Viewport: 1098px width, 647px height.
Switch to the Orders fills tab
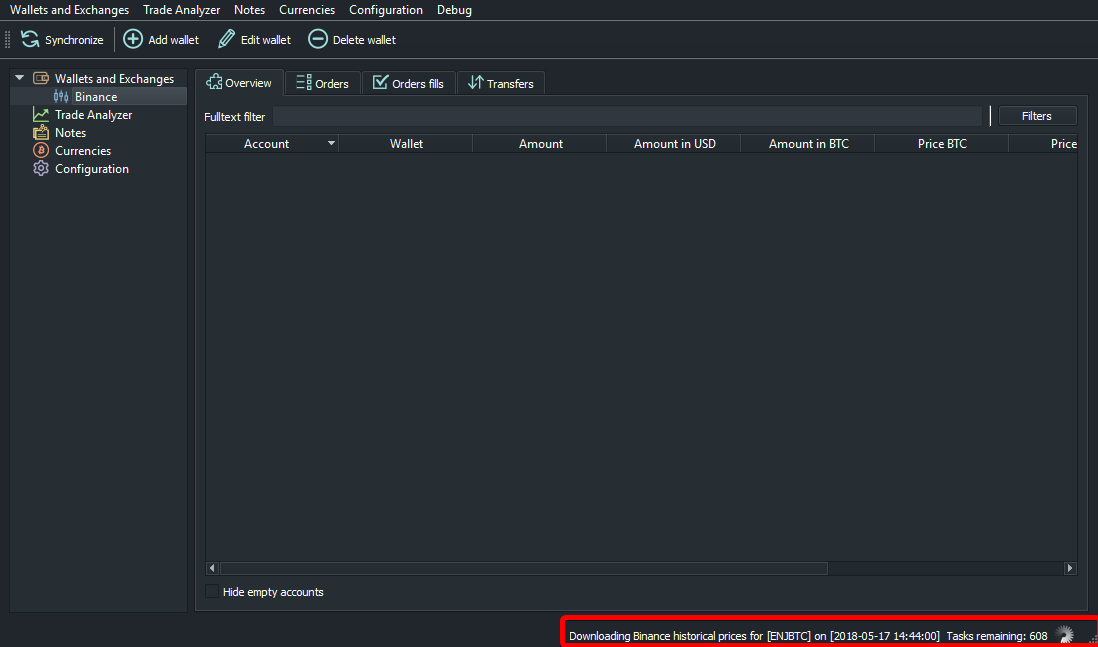coord(408,83)
